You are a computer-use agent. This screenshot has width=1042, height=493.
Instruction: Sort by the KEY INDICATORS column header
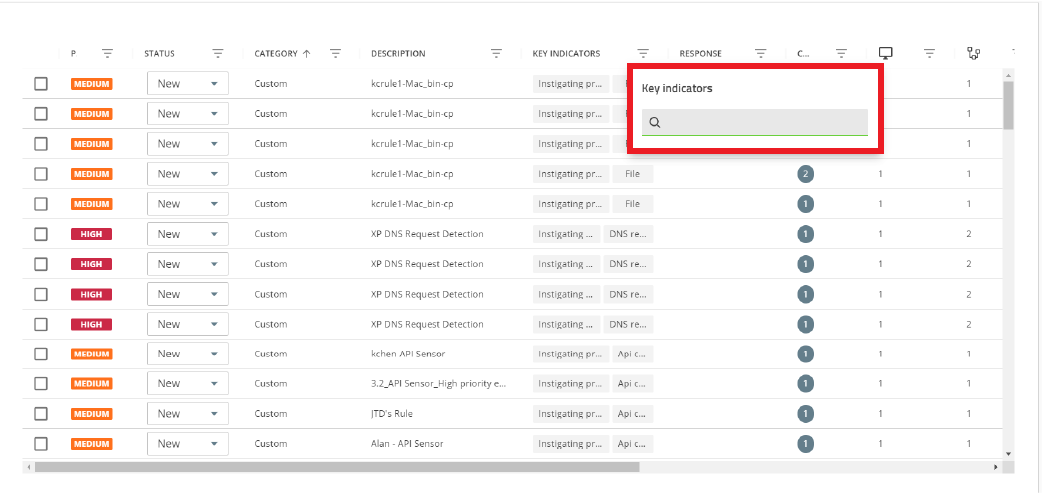566,54
